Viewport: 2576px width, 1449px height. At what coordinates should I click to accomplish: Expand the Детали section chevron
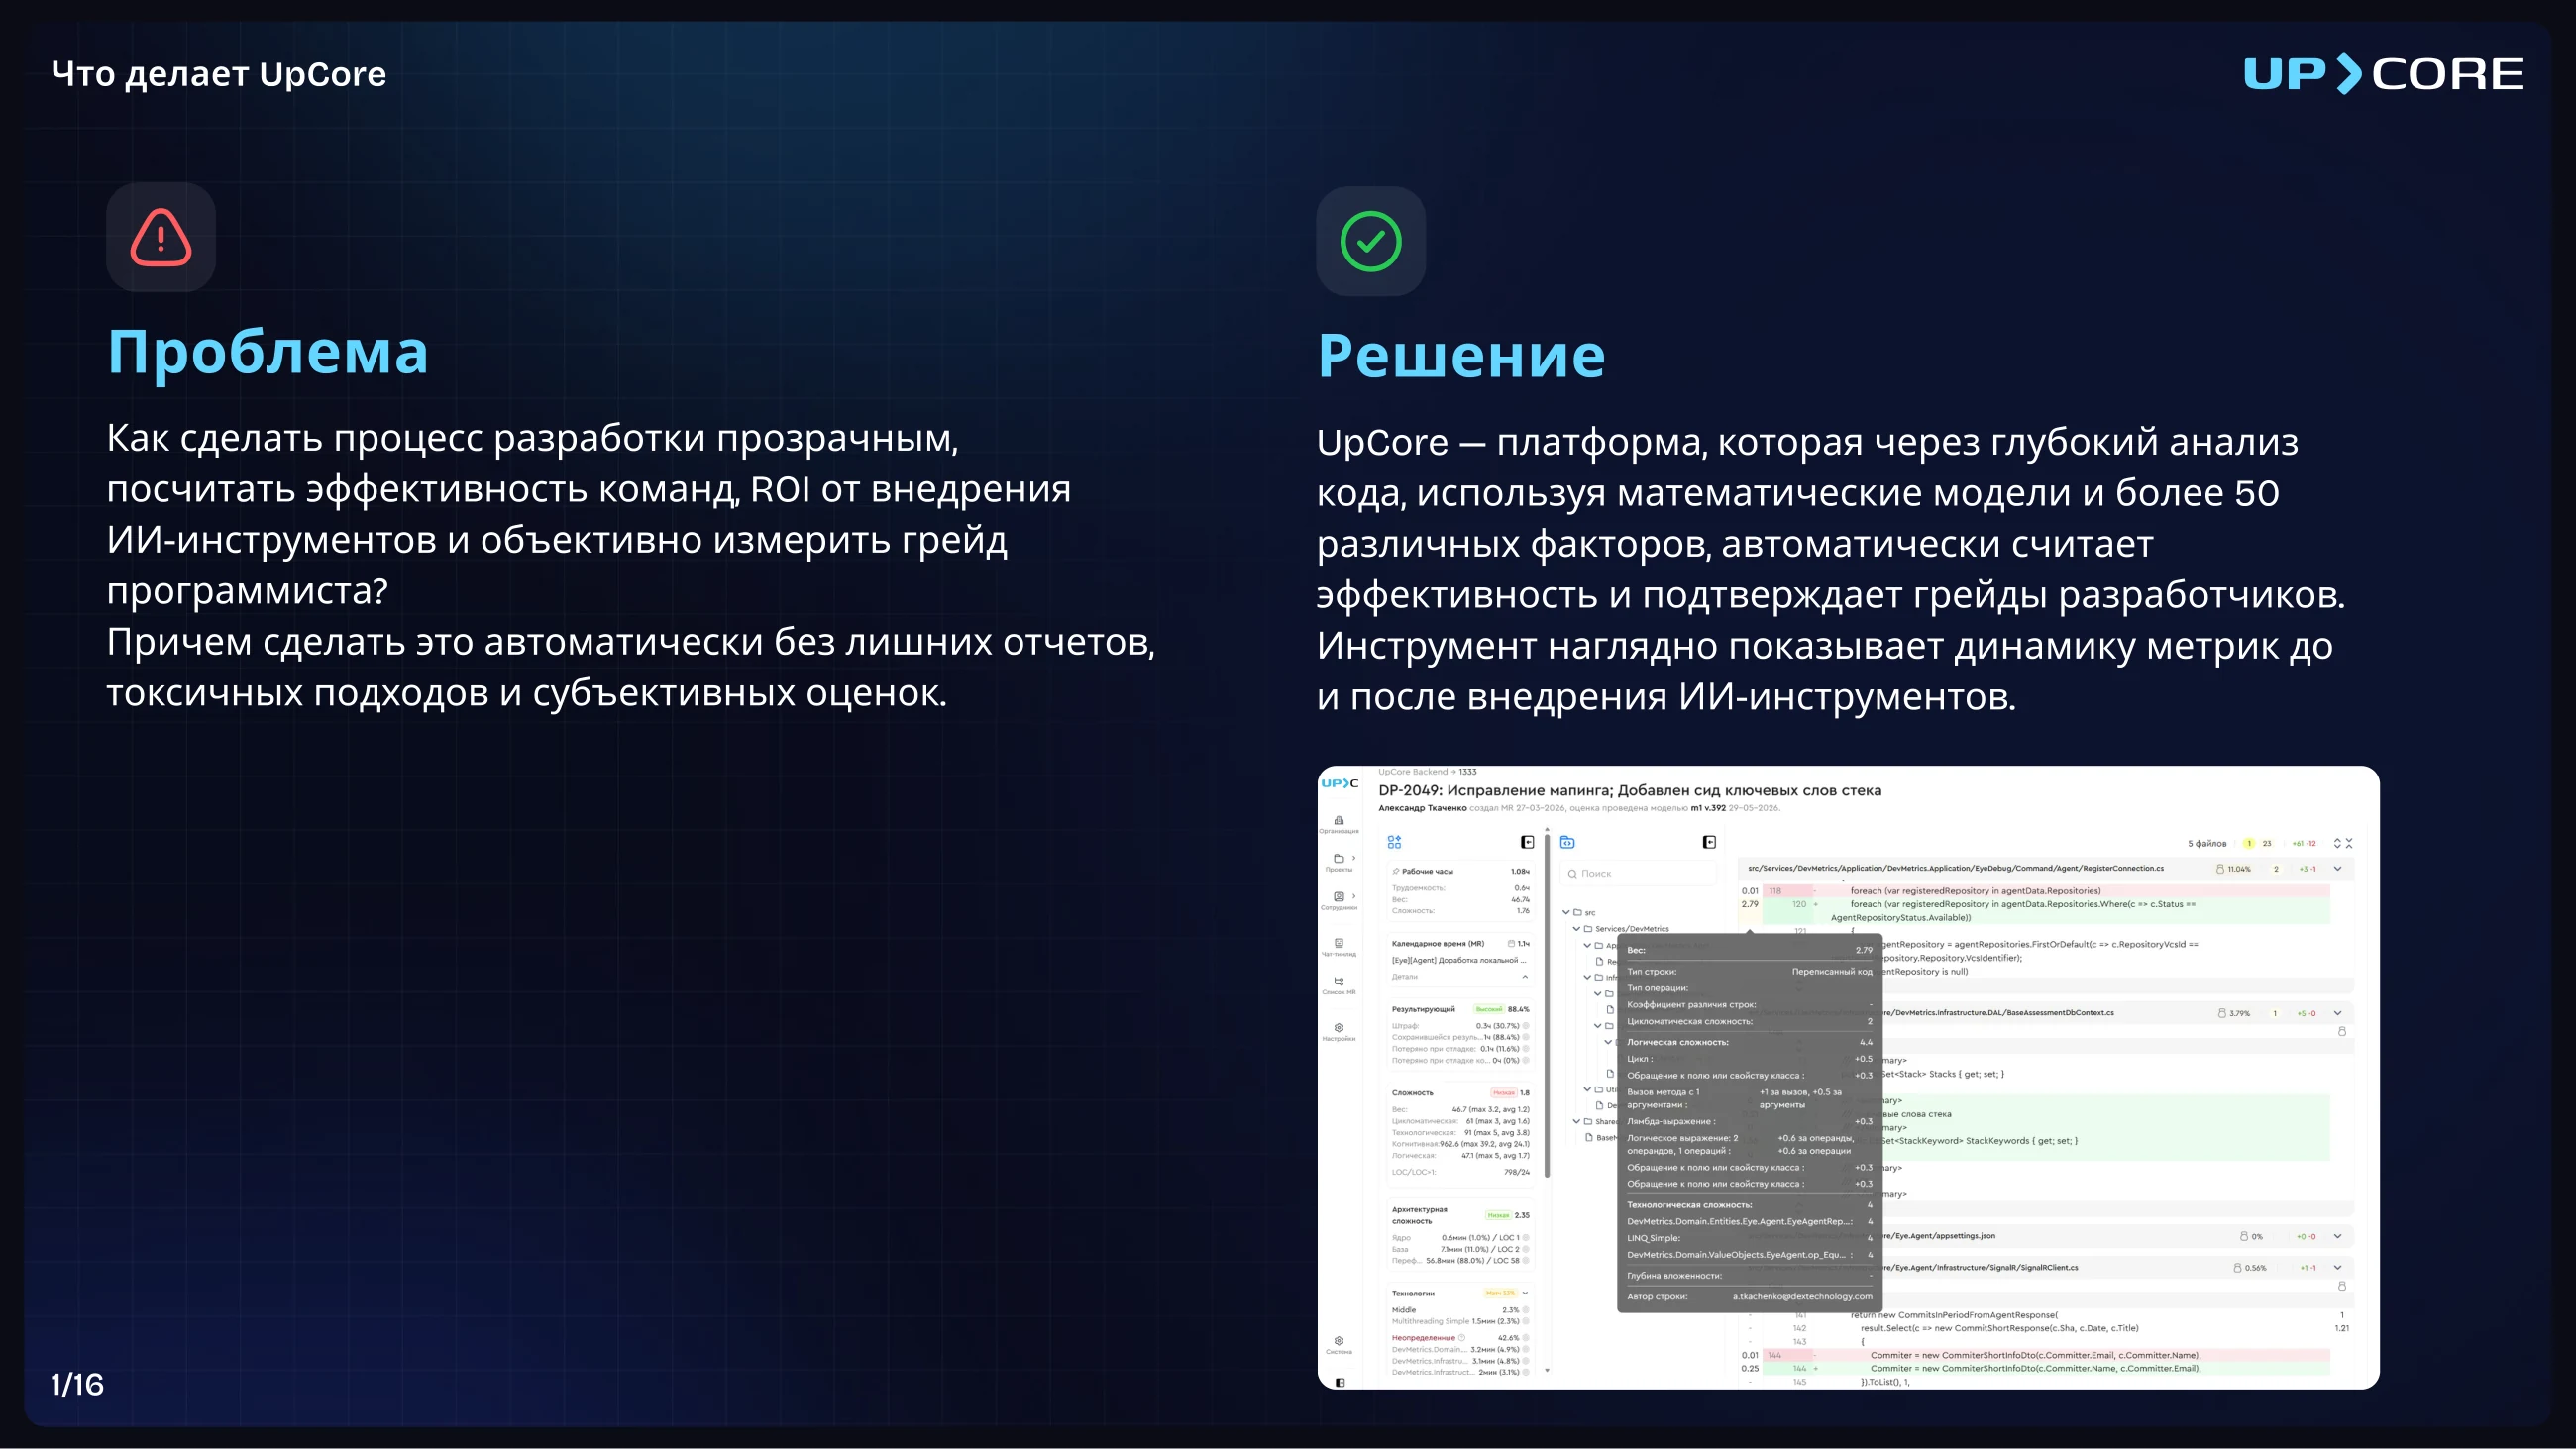click(x=1524, y=976)
